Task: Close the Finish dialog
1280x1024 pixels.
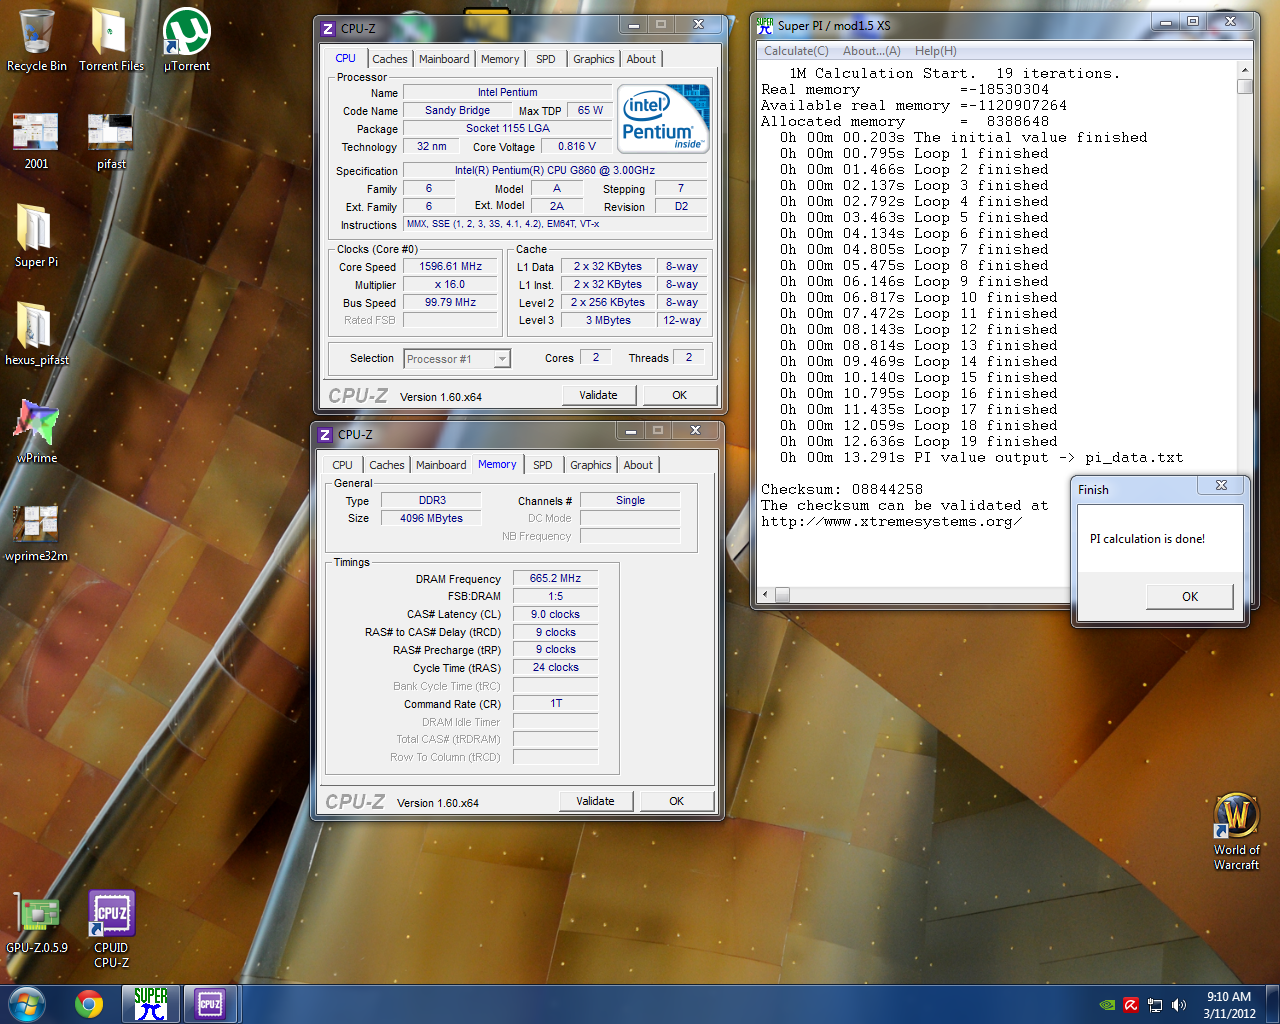Action: [1221, 486]
